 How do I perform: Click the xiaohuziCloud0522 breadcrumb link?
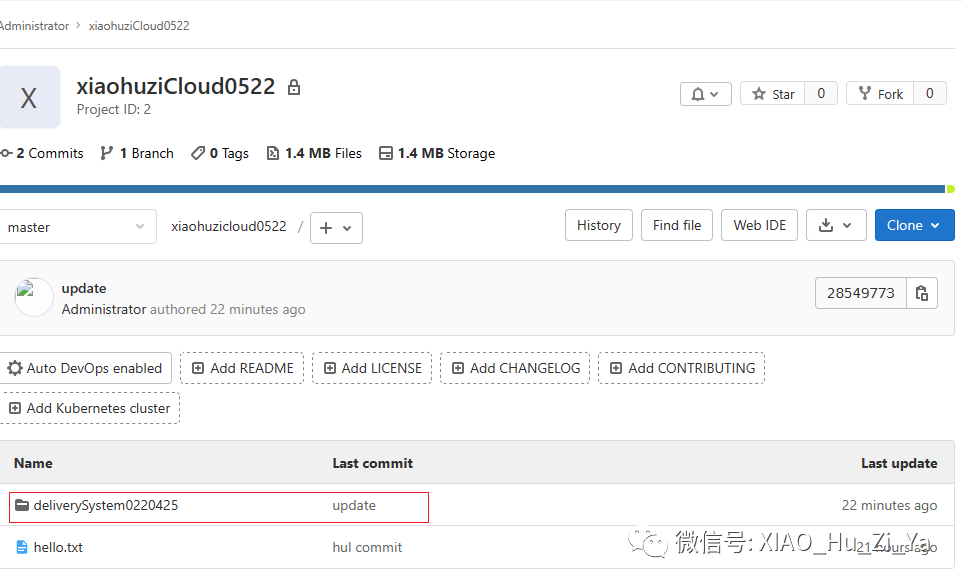139,26
